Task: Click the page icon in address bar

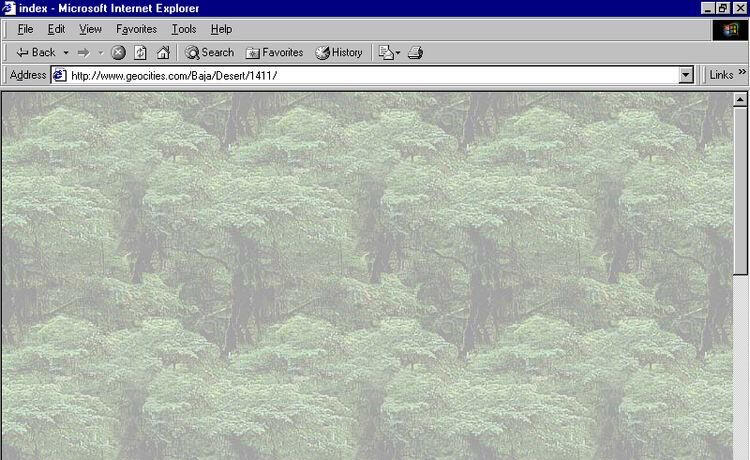Action: 59,76
